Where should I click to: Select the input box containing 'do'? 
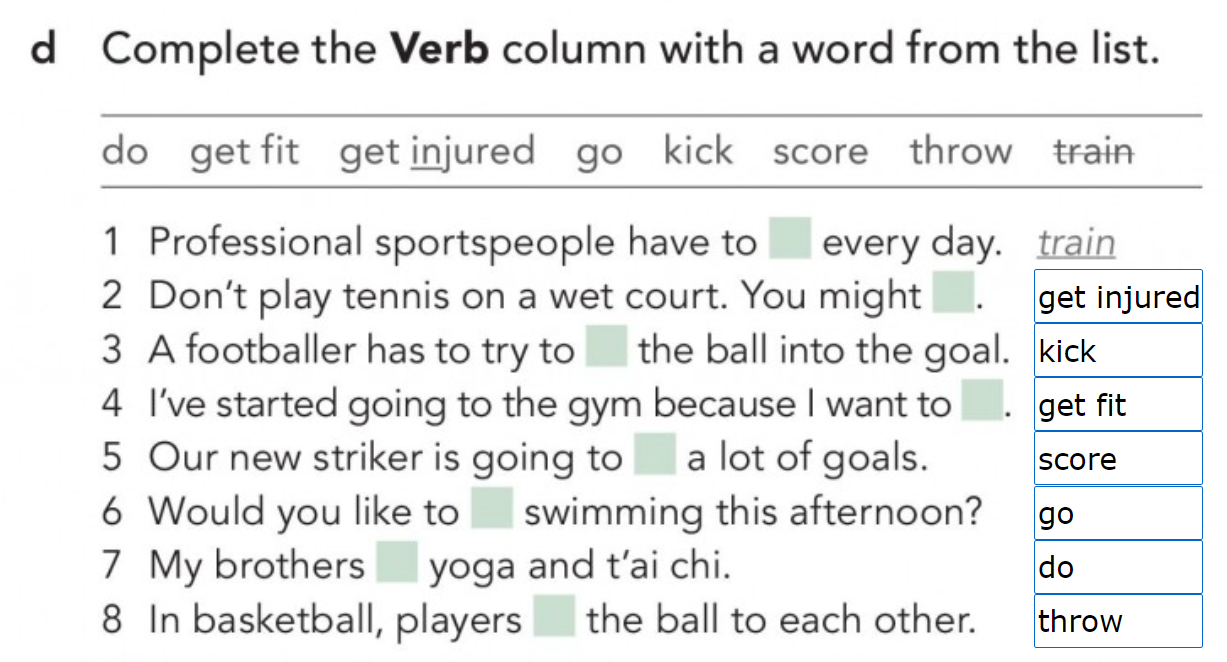[x=1118, y=567]
